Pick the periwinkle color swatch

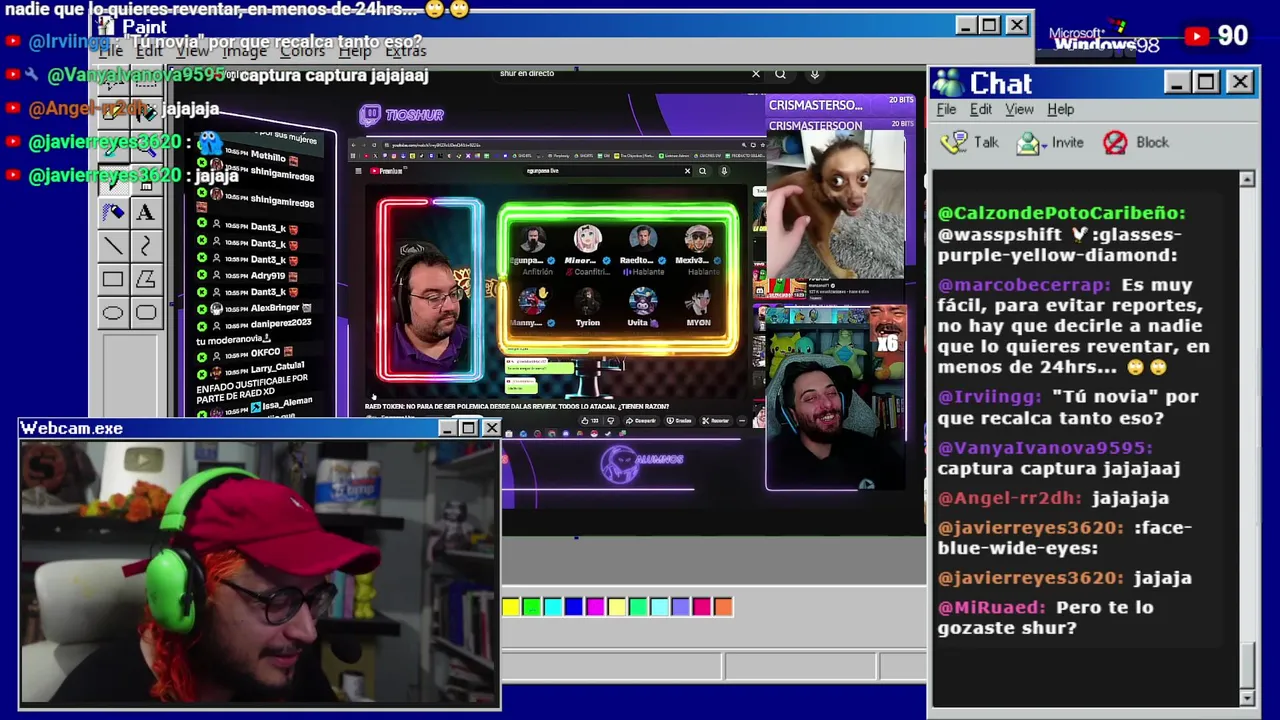pos(680,607)
